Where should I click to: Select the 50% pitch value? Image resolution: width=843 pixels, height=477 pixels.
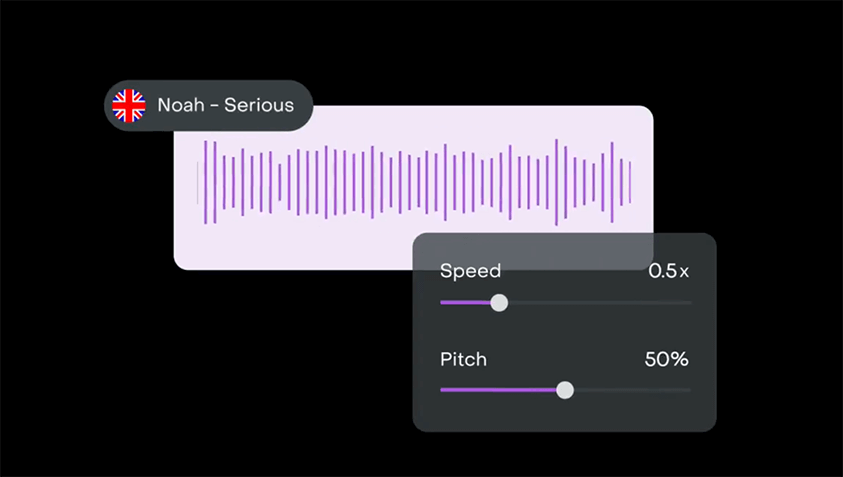coord(667,359)
